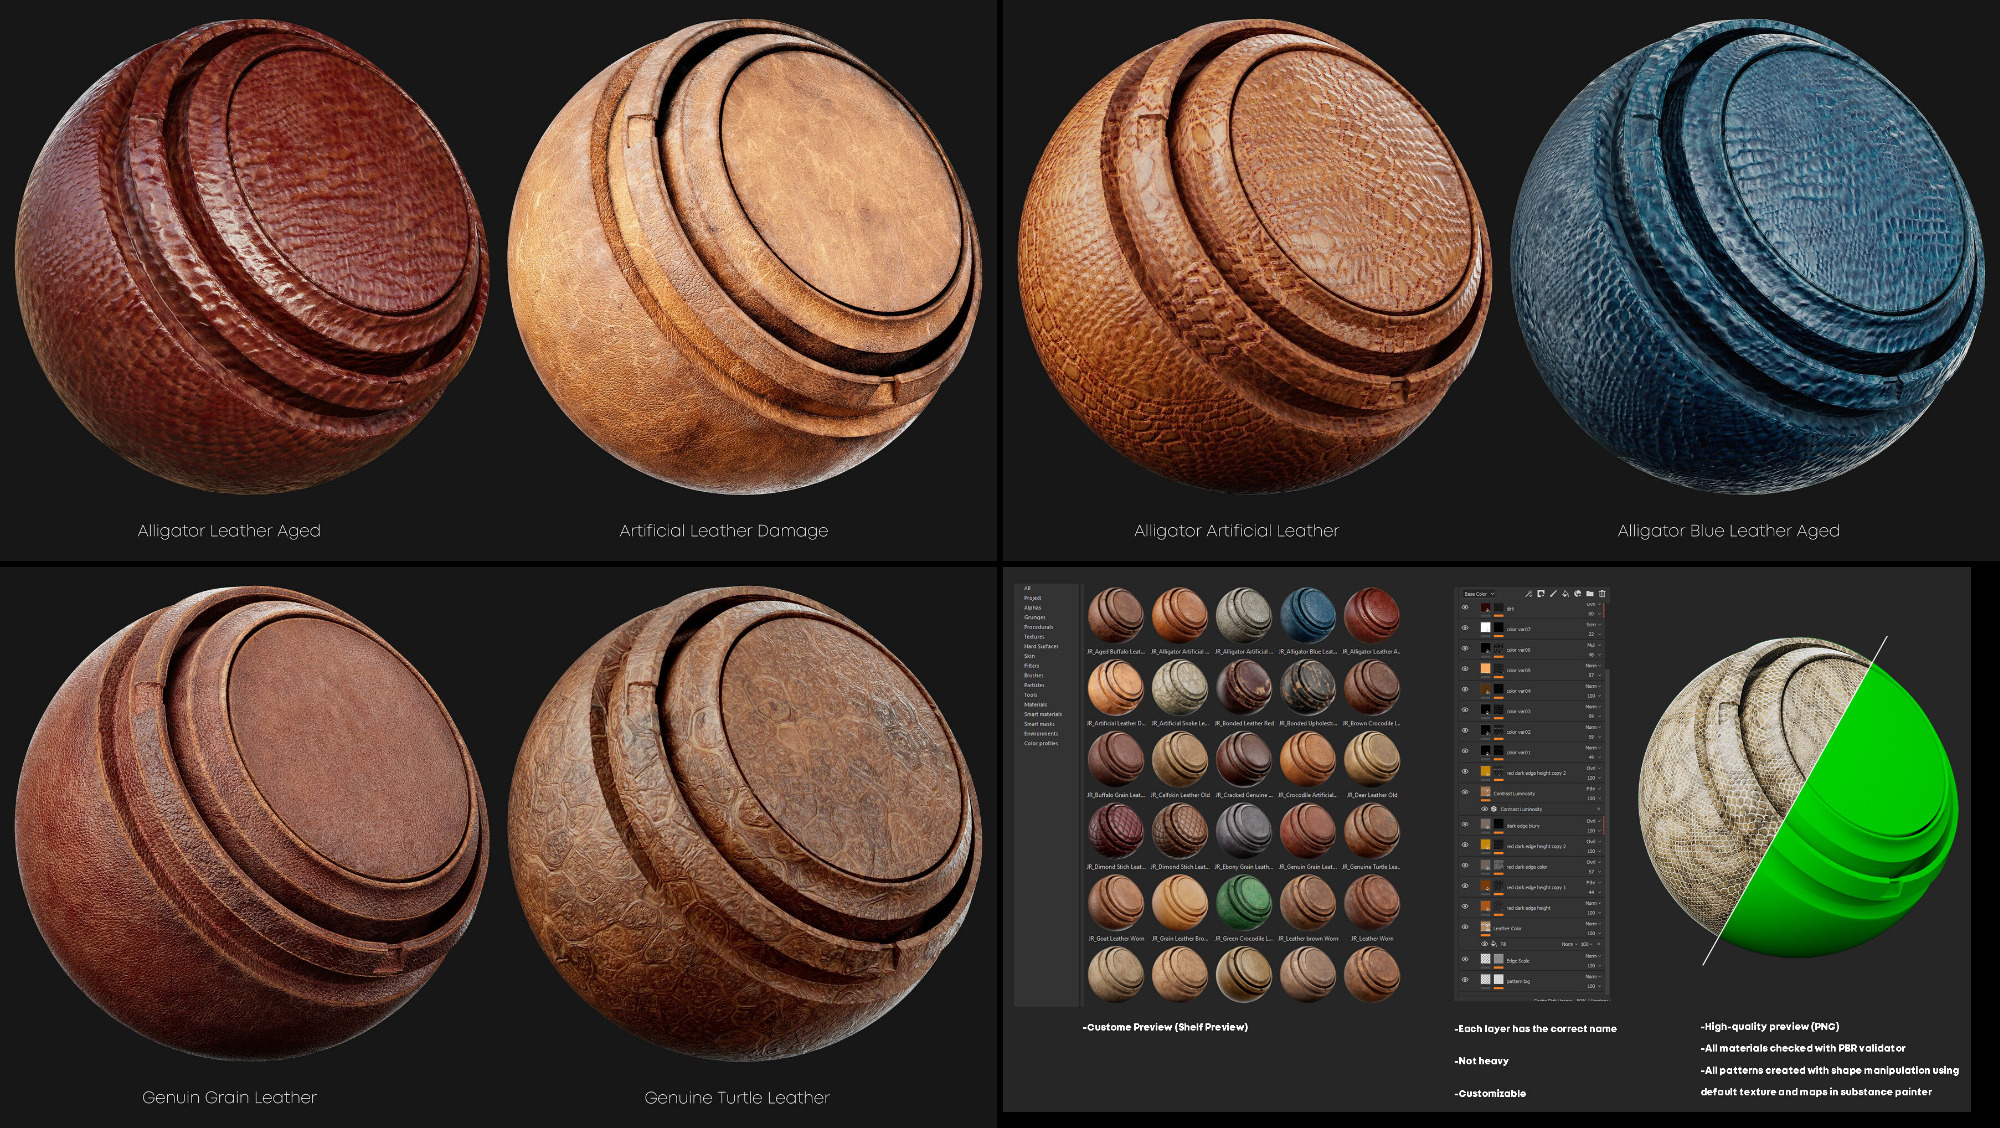Open blend mode dropdown of color var04 layer
This screenshot has height=1128, width=2000.
1593,686
